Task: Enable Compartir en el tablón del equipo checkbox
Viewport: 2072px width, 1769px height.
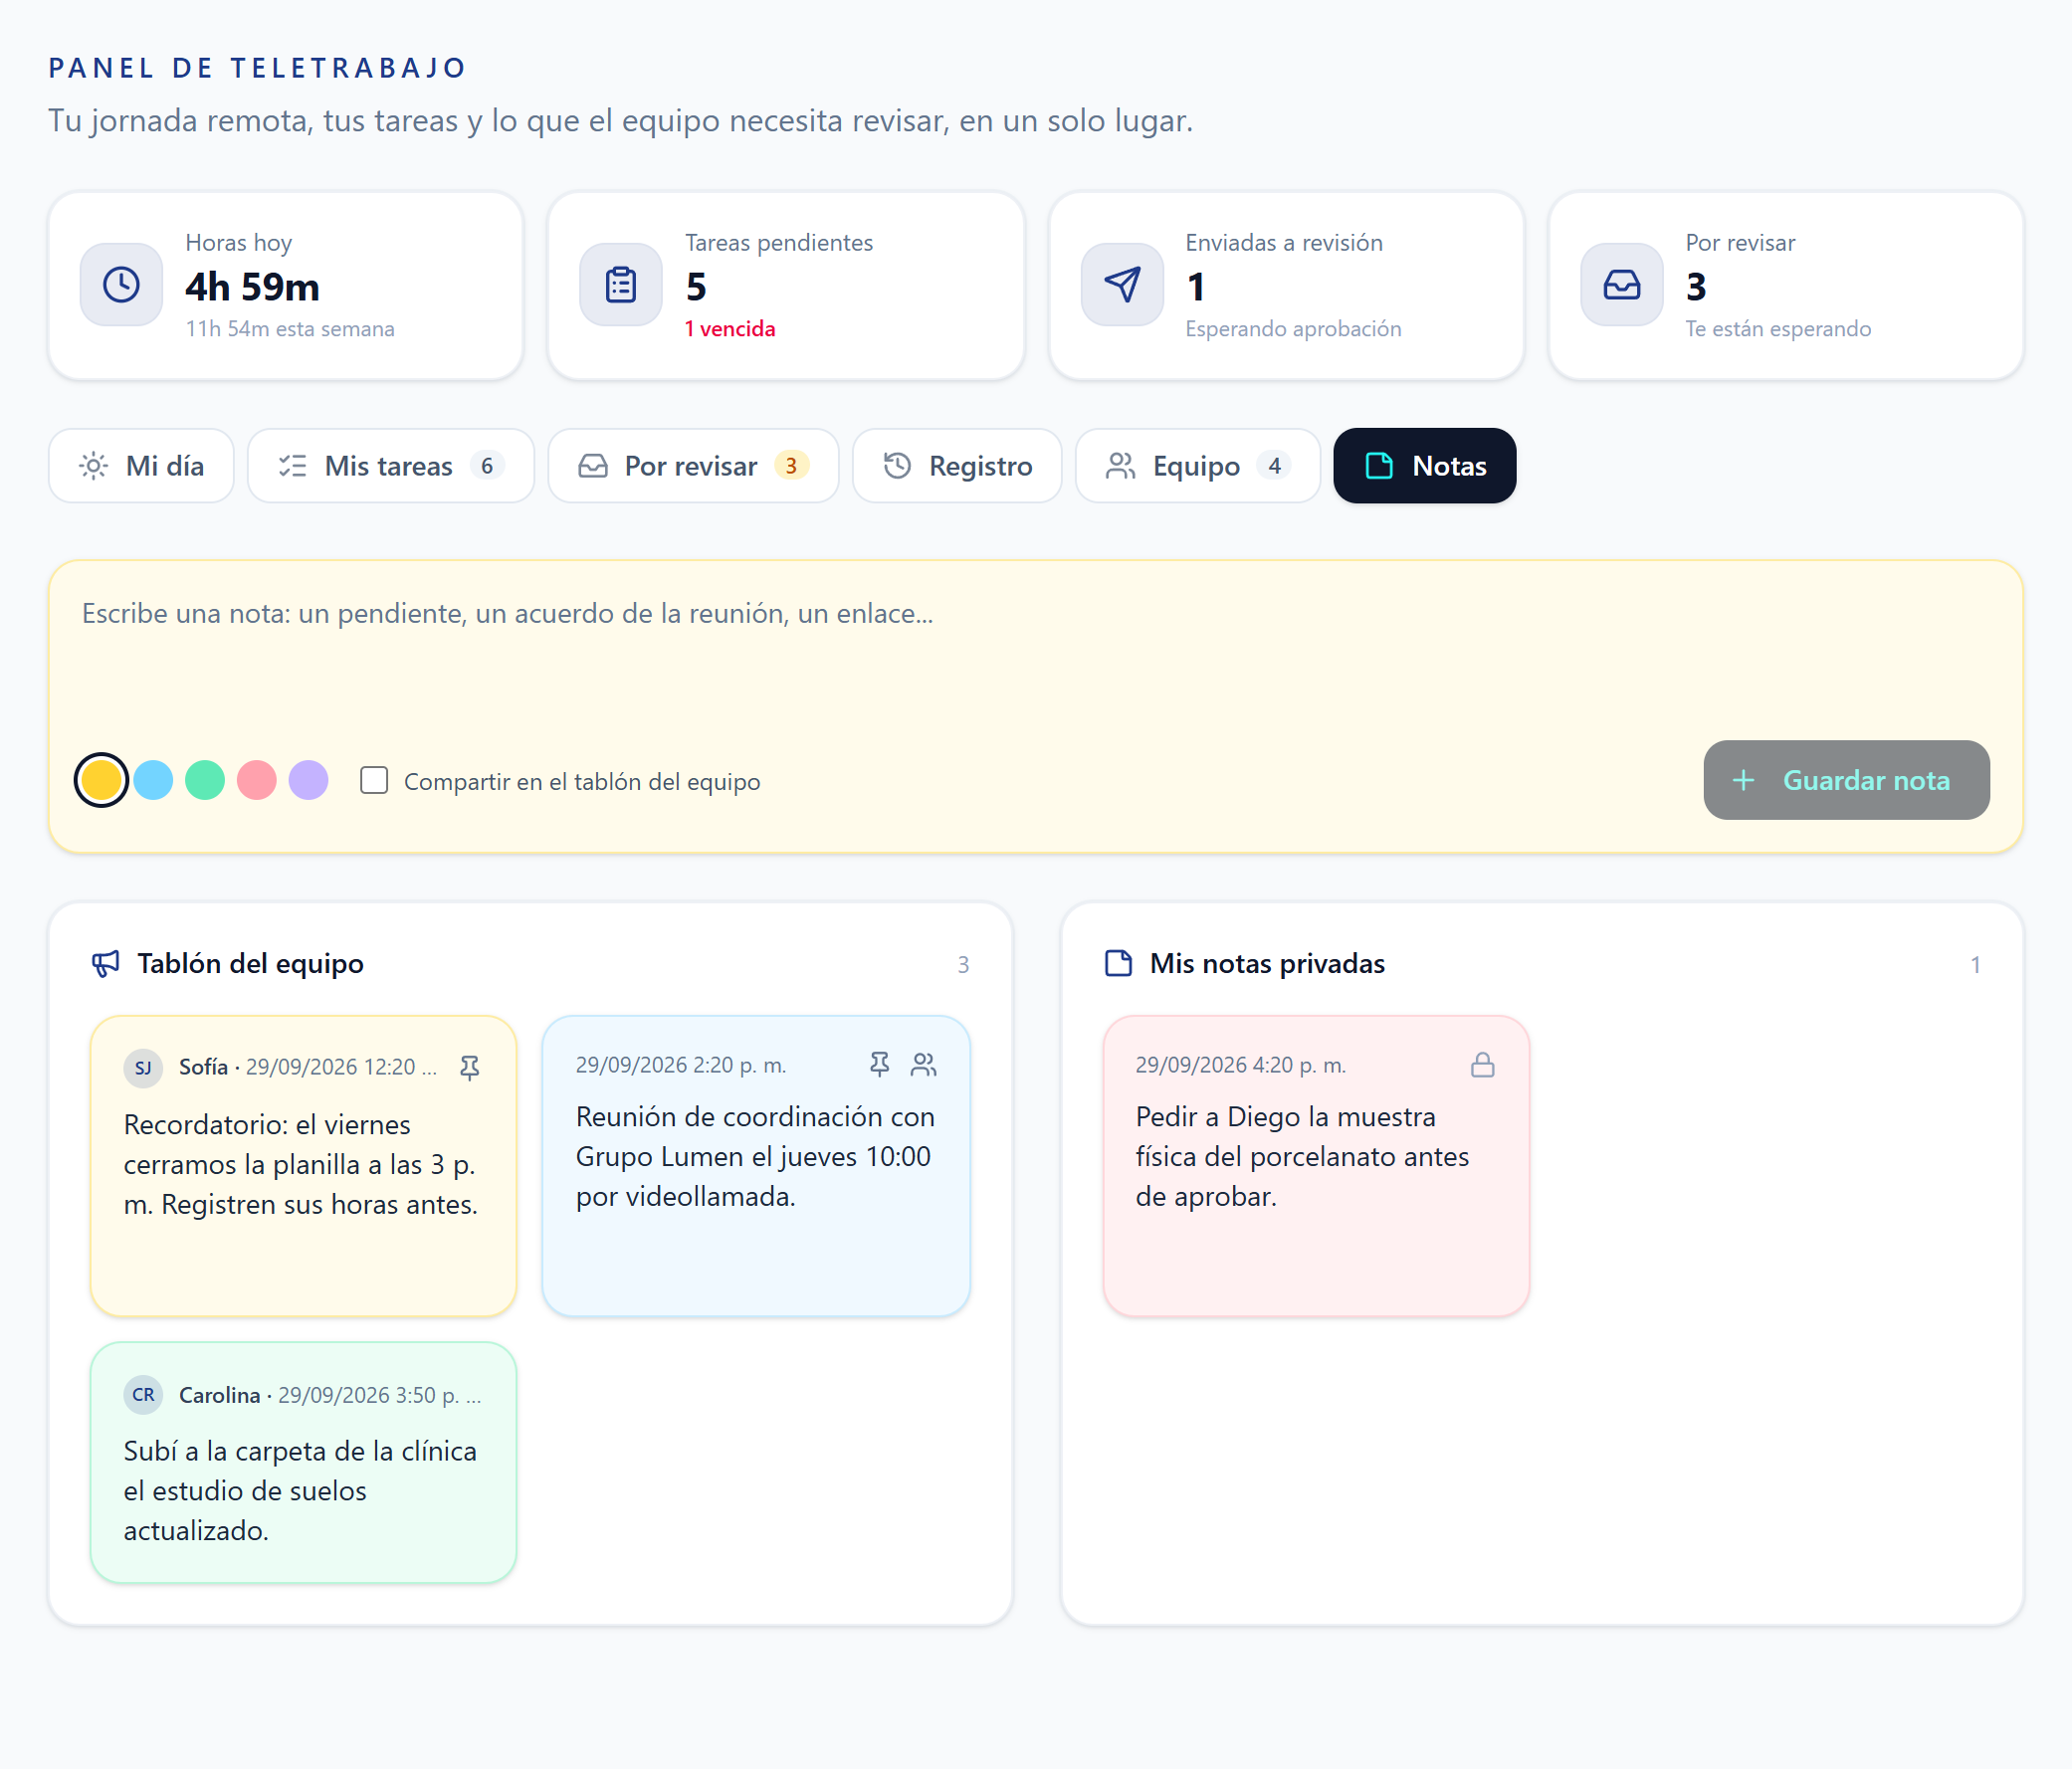Action: click(374, 780)
